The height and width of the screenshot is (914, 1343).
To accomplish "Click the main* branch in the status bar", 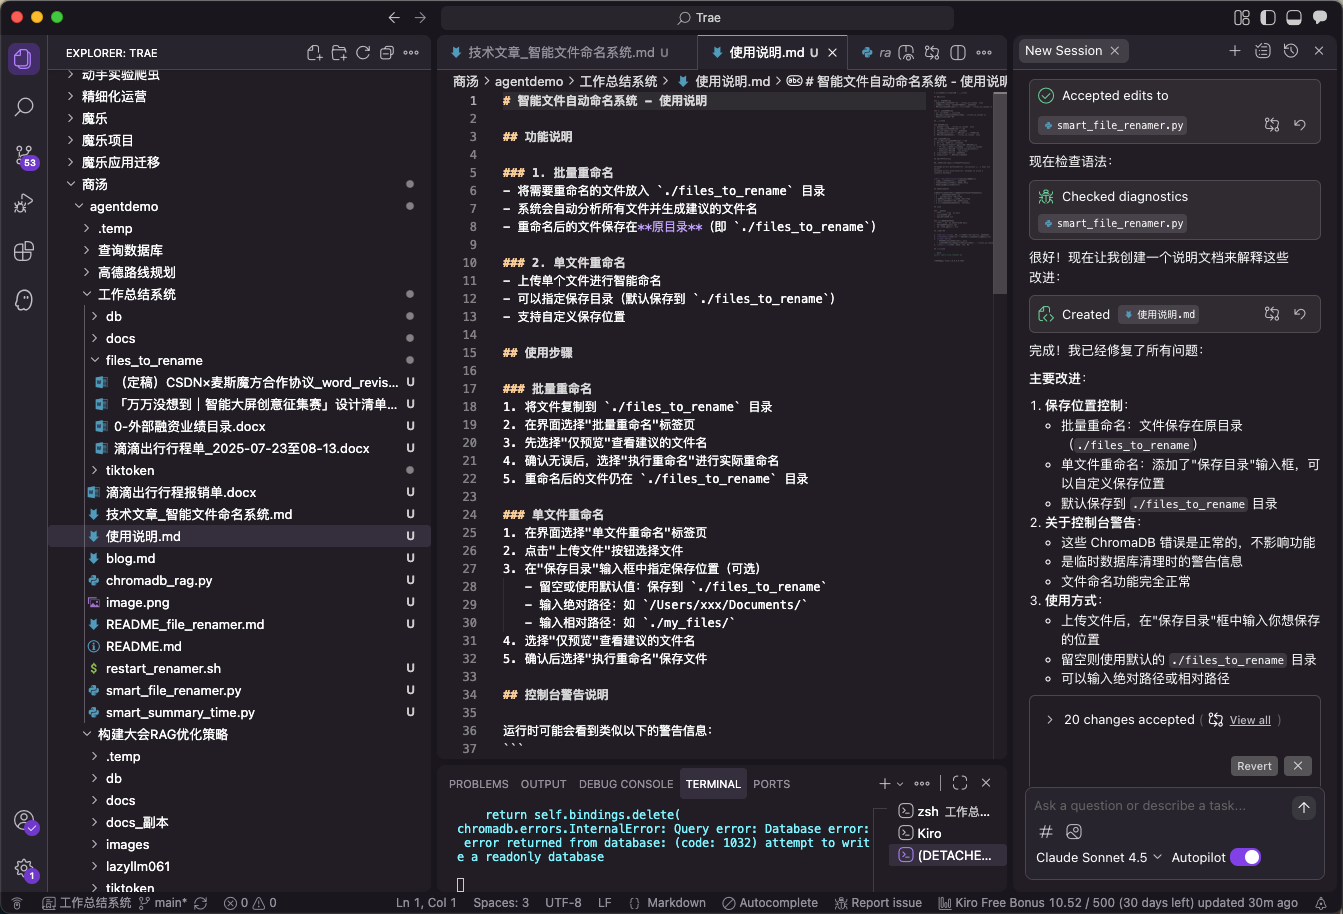I will click(x=162, y=903).
